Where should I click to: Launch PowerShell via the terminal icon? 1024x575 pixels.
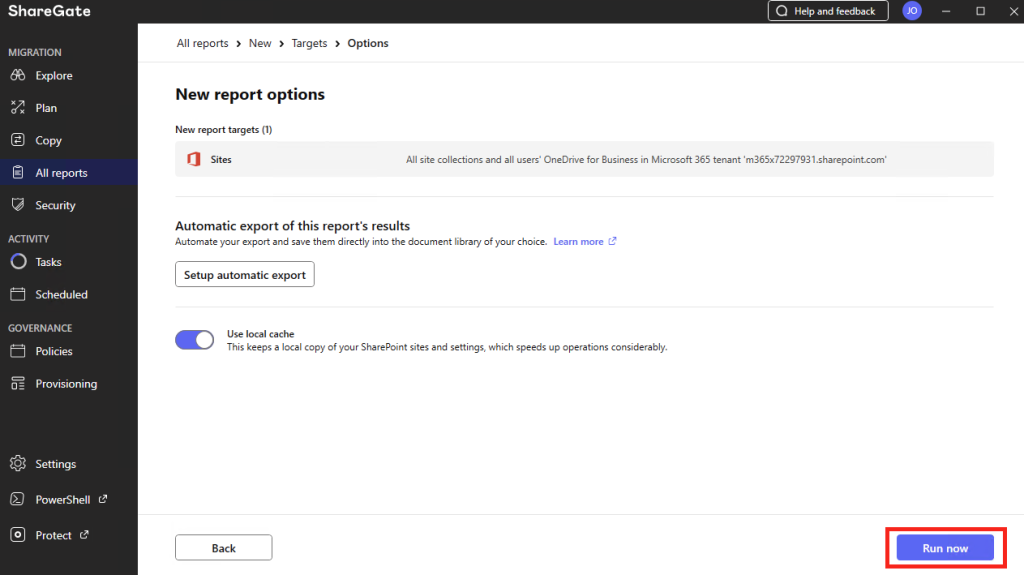(18, 499)
